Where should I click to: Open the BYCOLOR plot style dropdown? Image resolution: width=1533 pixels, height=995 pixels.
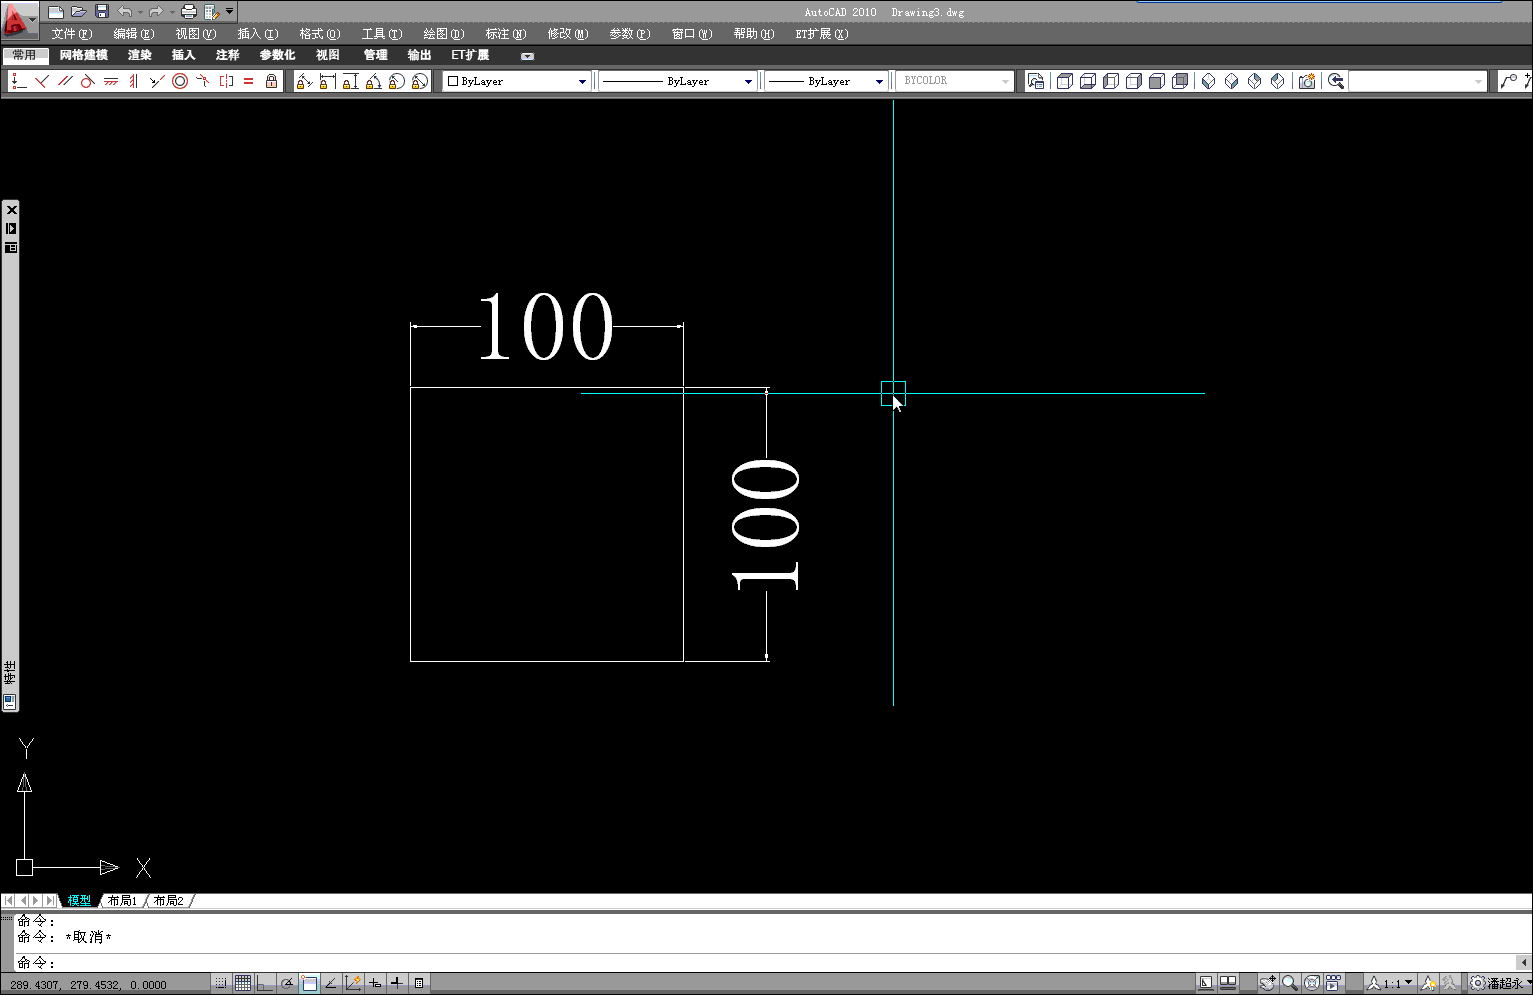[955, 81]
